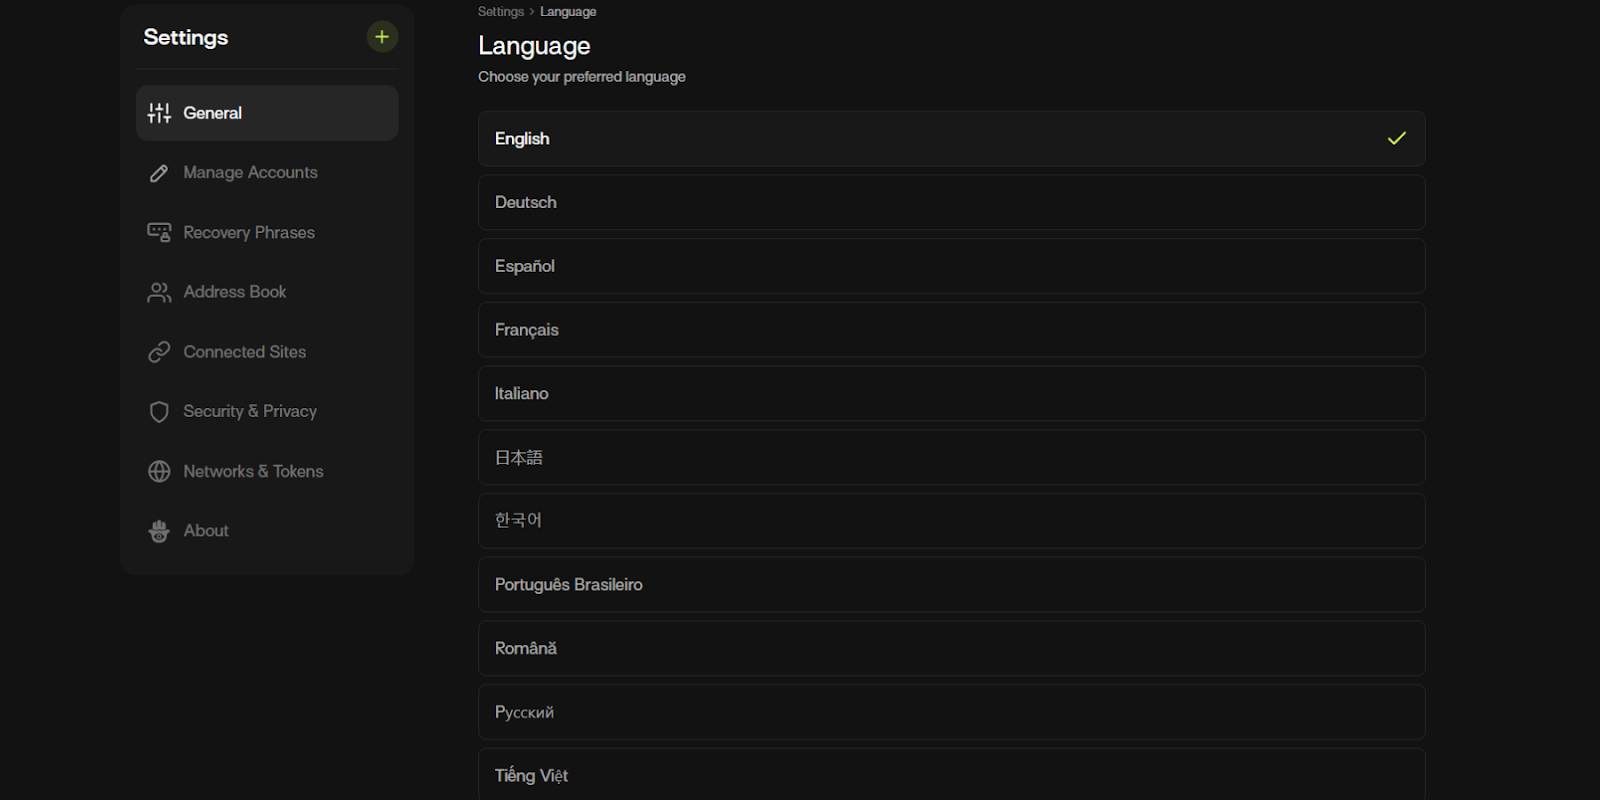This screenshot has height=800, width=1600.
Task: Click the Security & Privacy shield icon
Action: click(x=159, y=412)
